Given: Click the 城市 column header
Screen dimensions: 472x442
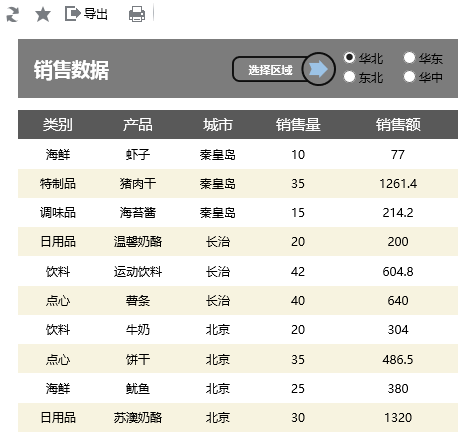Looking at the screenshot, I should (218, 125).
